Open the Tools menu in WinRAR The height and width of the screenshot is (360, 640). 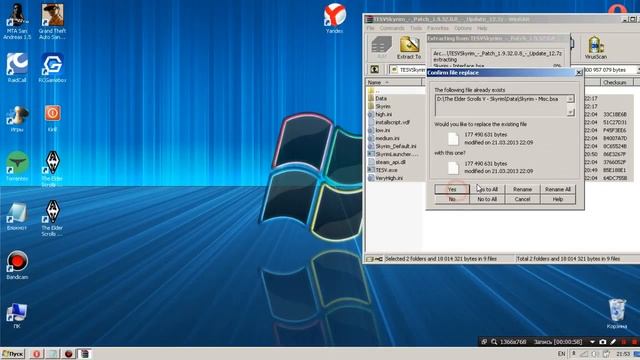(416, 28)
